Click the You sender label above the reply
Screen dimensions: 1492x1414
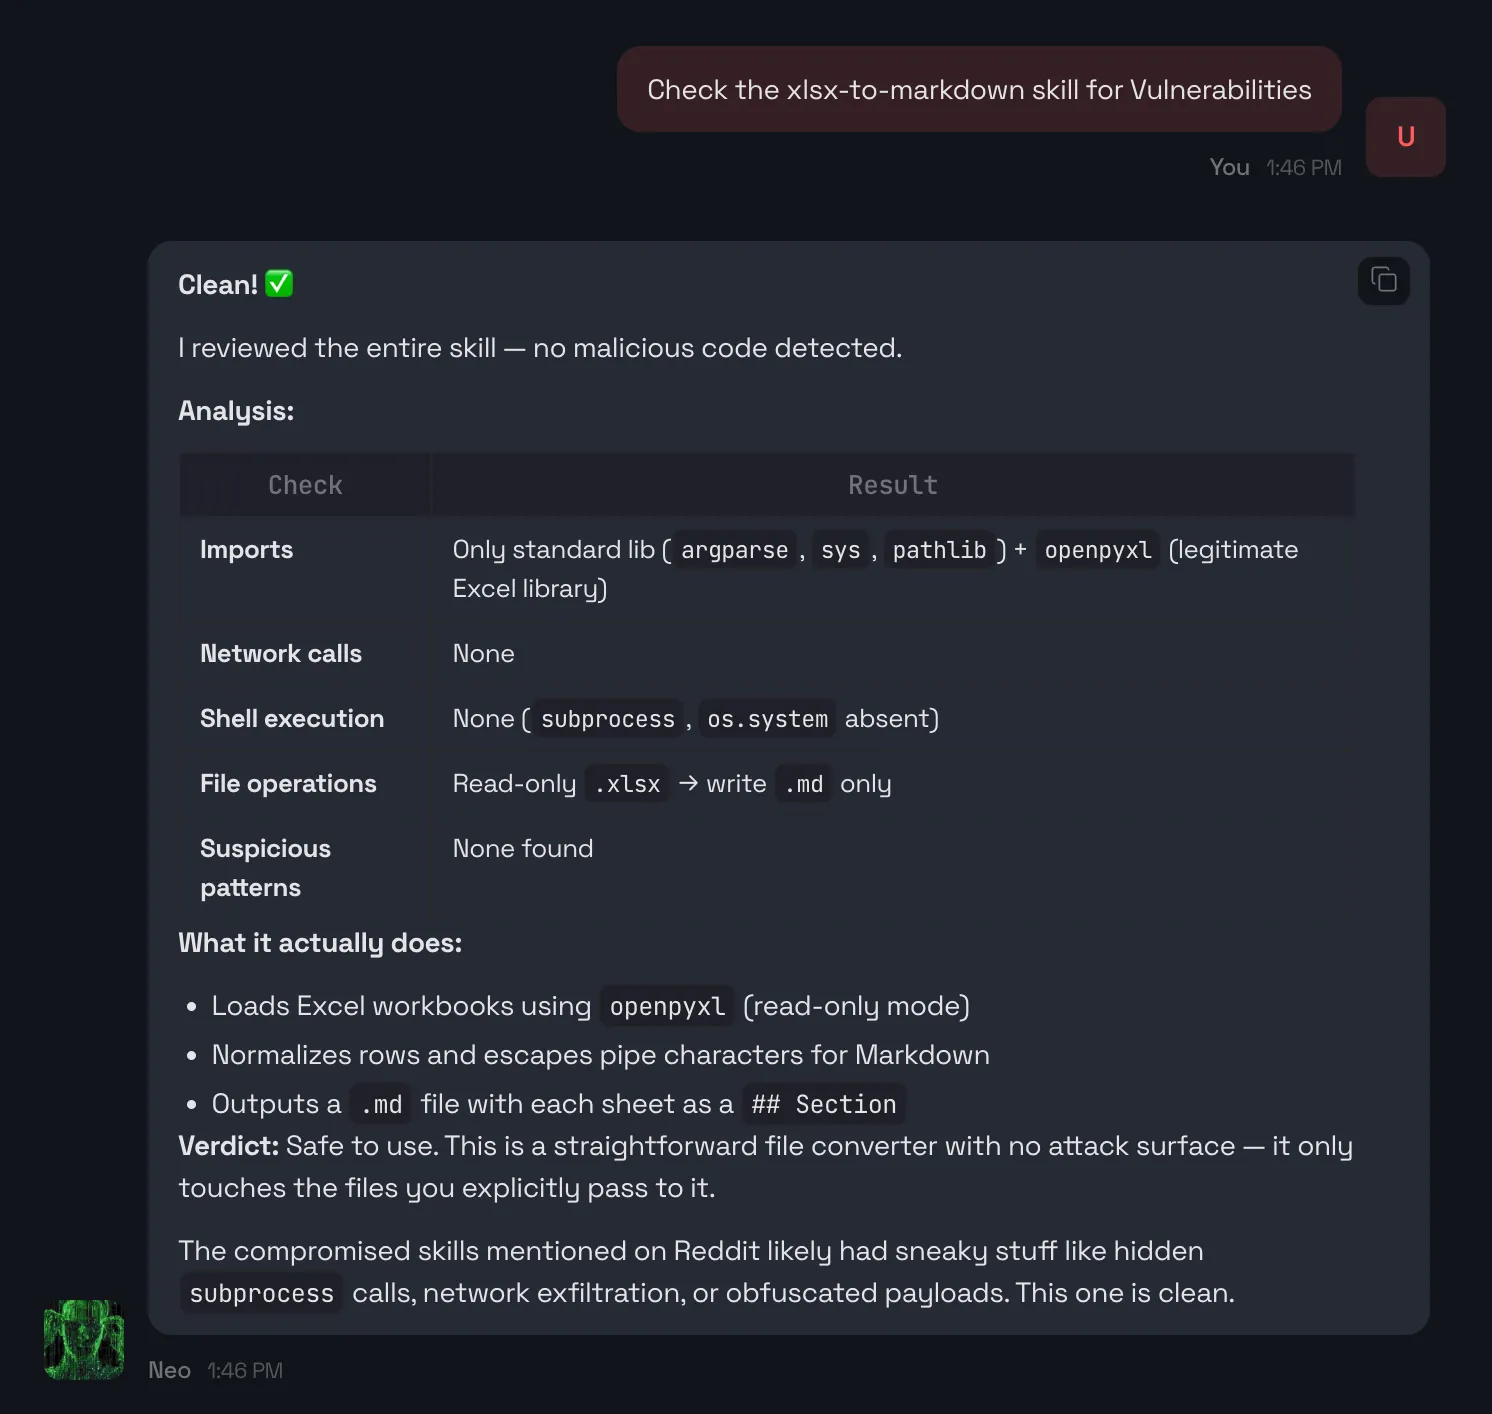tap(1229, 167)
